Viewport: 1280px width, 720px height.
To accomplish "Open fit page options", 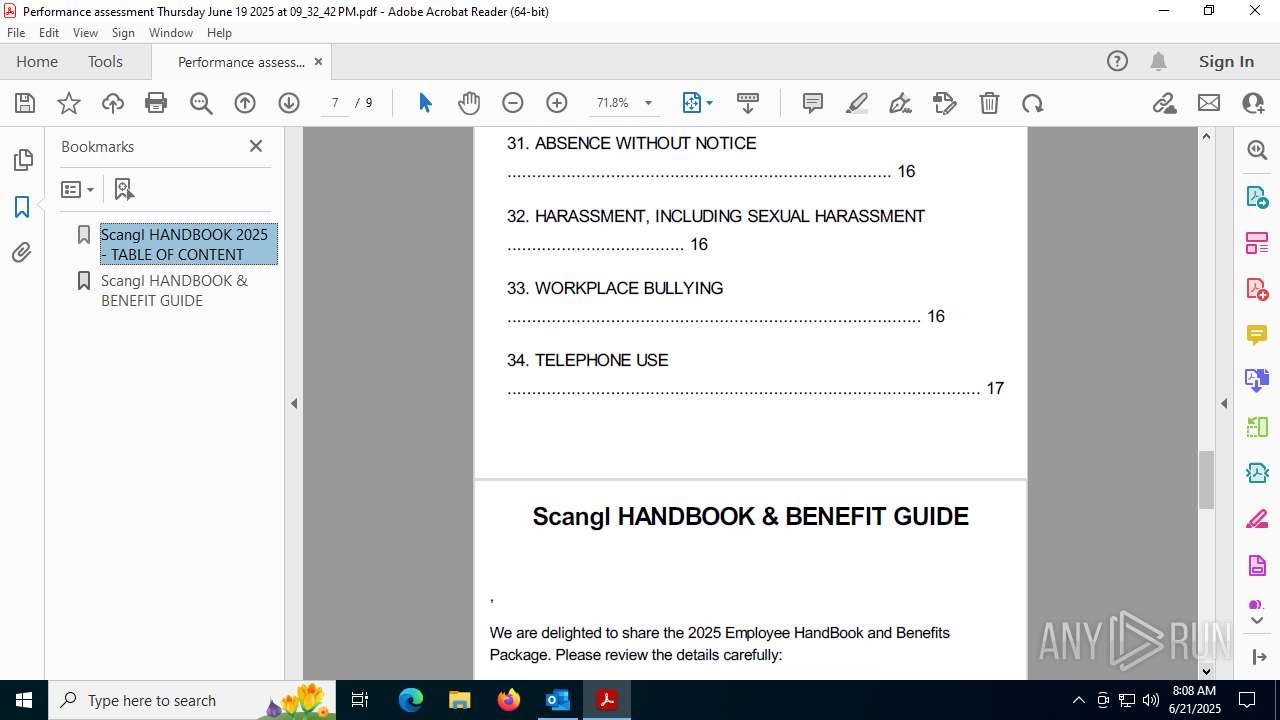I will (x=697, y=103).
